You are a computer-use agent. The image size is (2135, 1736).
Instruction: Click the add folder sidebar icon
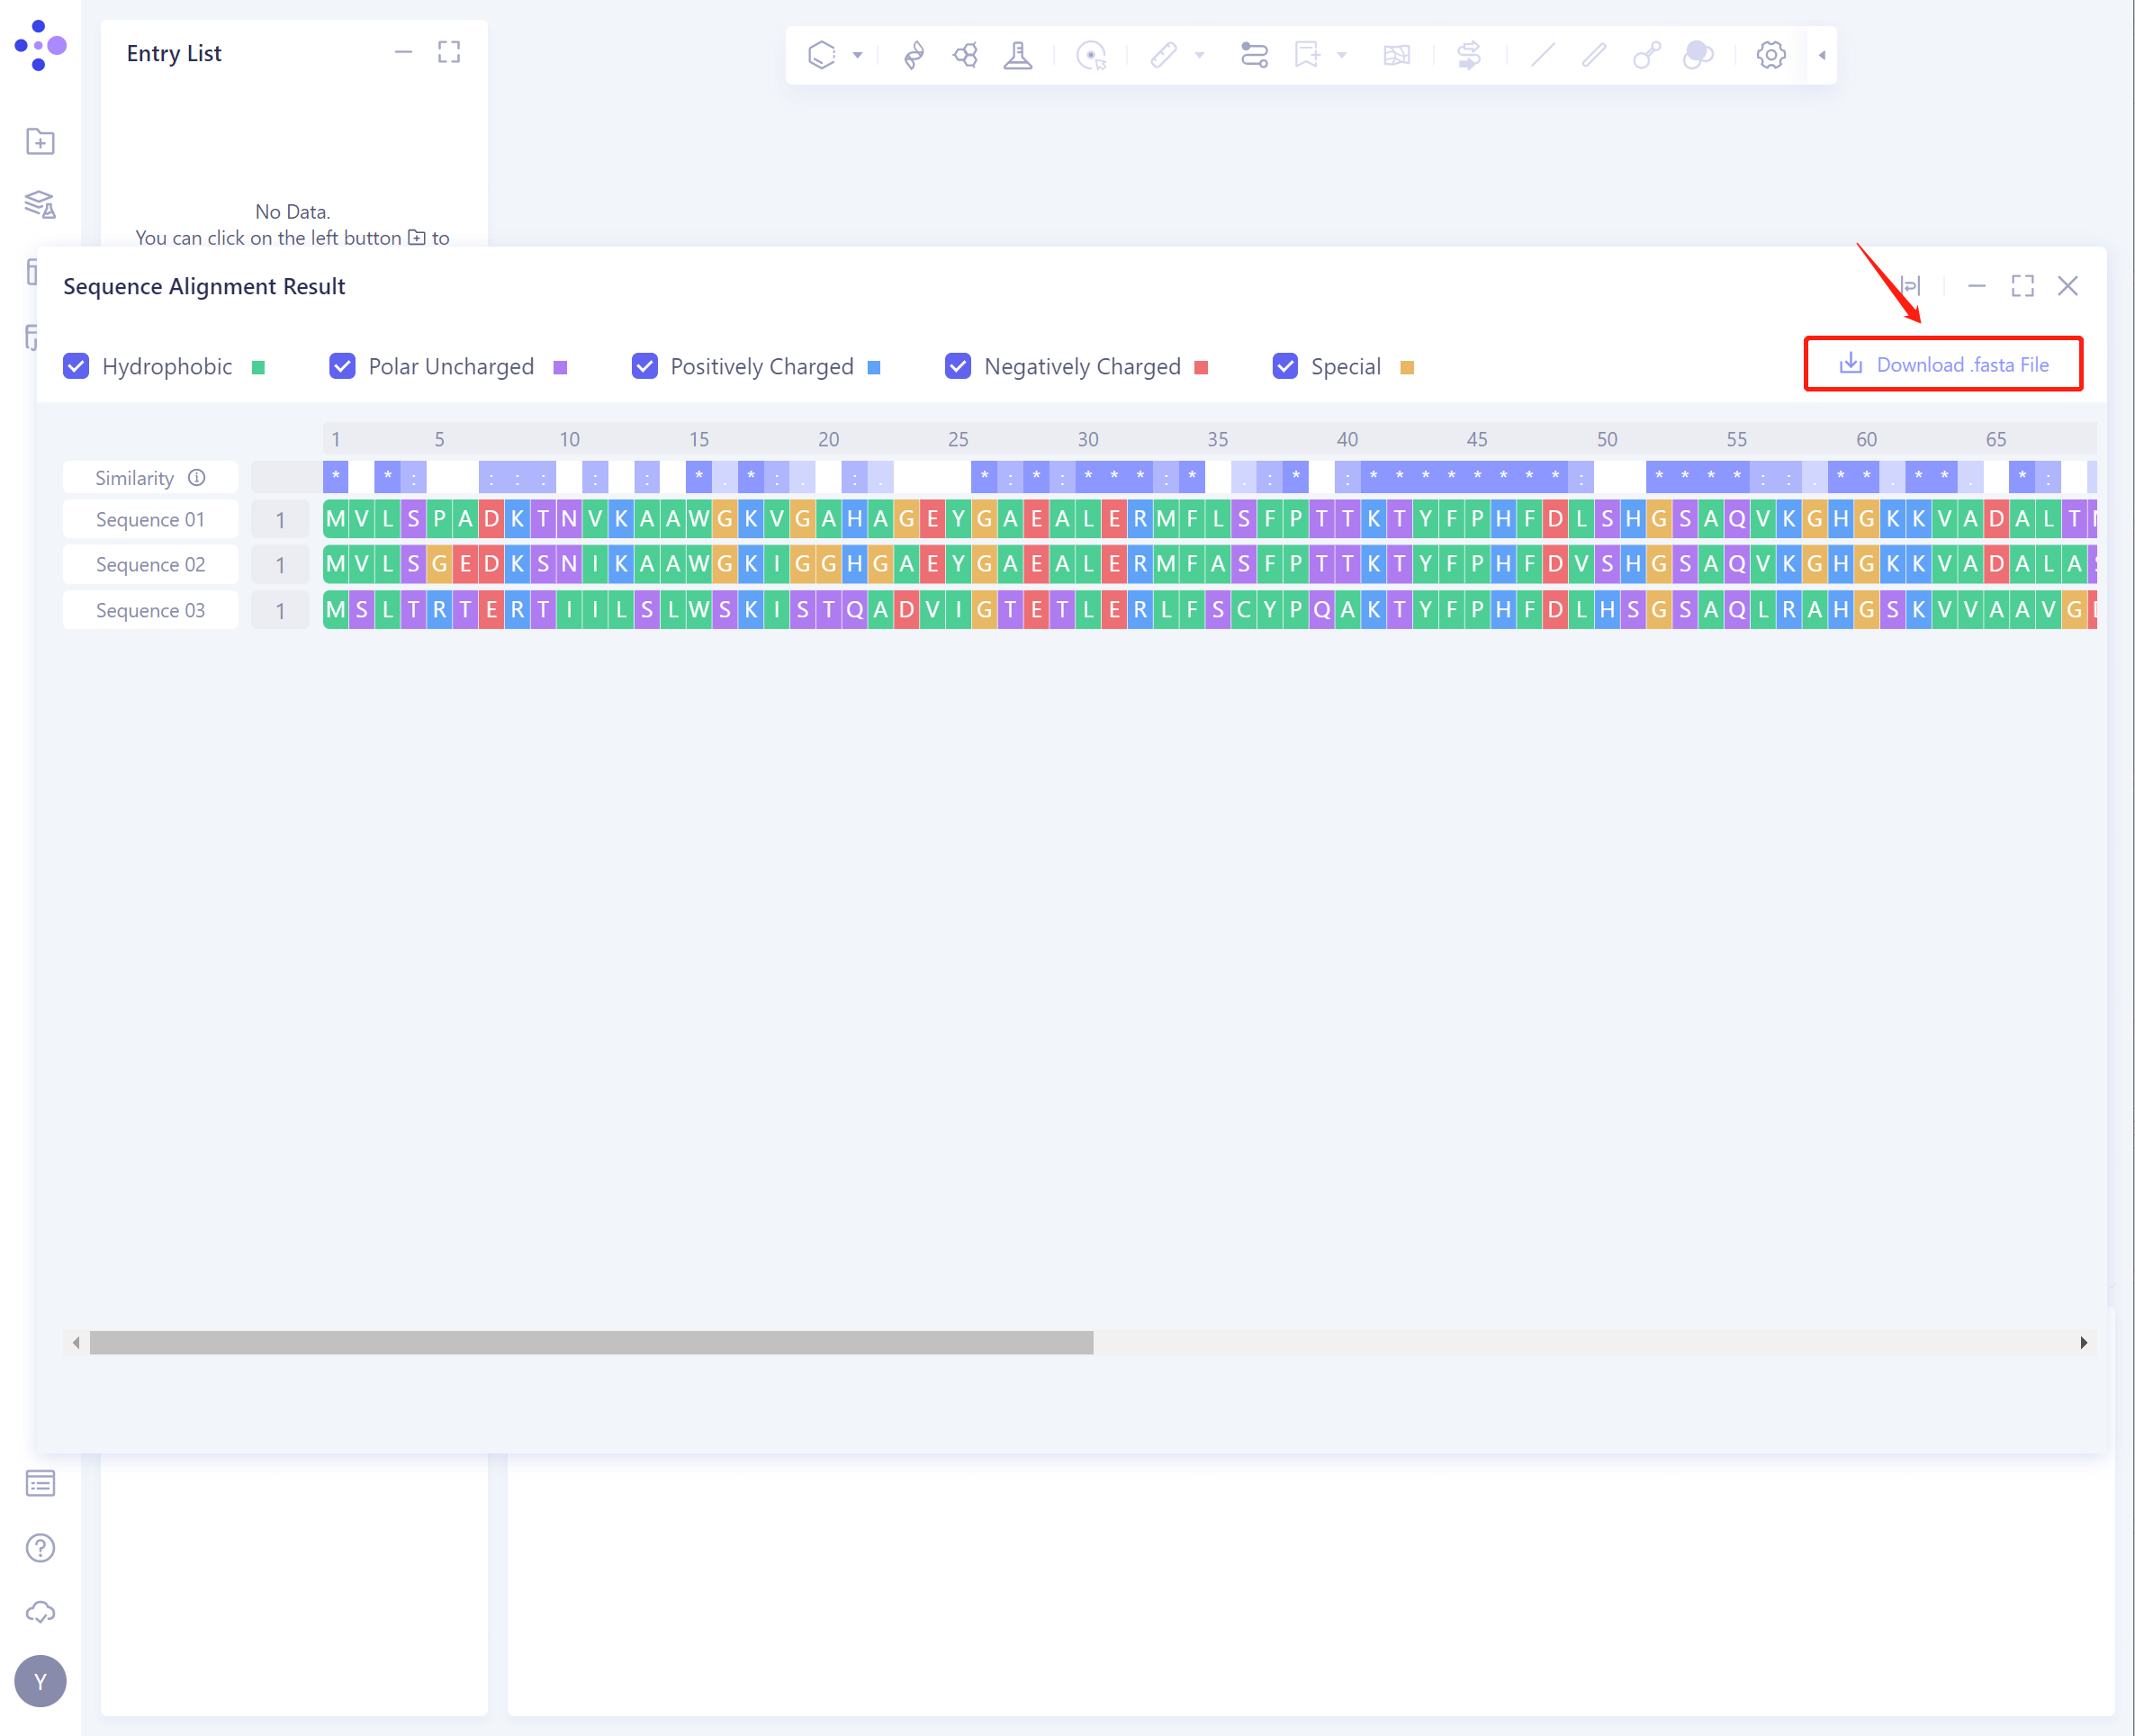point(40,142)
